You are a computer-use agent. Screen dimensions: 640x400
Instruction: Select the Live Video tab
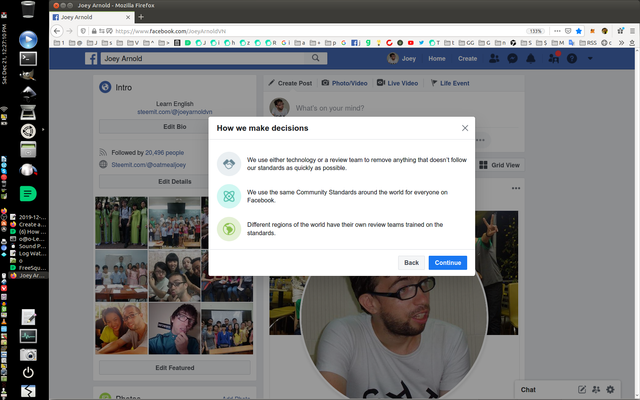[398, 83]
